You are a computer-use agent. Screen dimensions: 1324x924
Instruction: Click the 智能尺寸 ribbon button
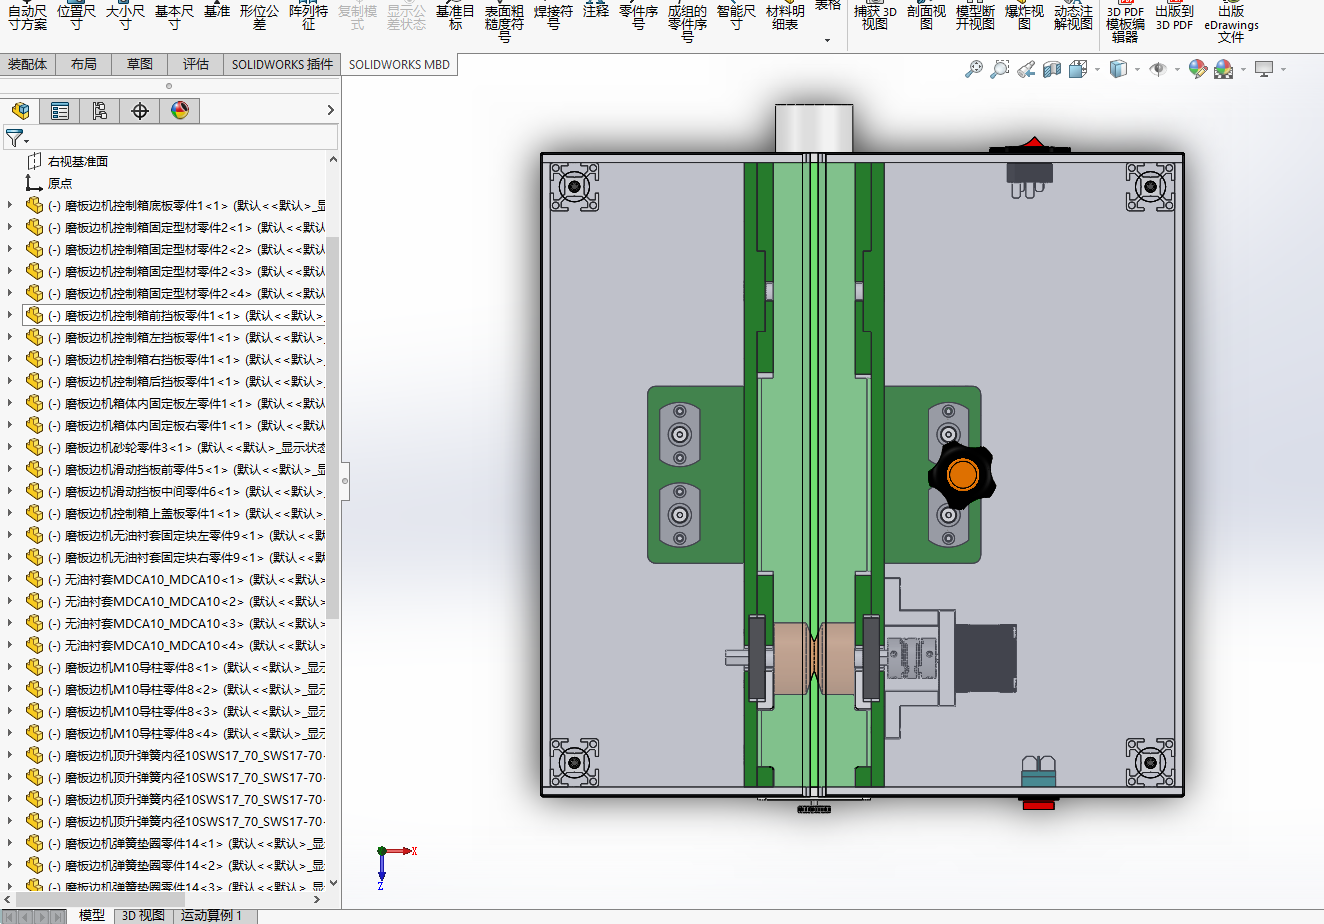click(737, 15)
